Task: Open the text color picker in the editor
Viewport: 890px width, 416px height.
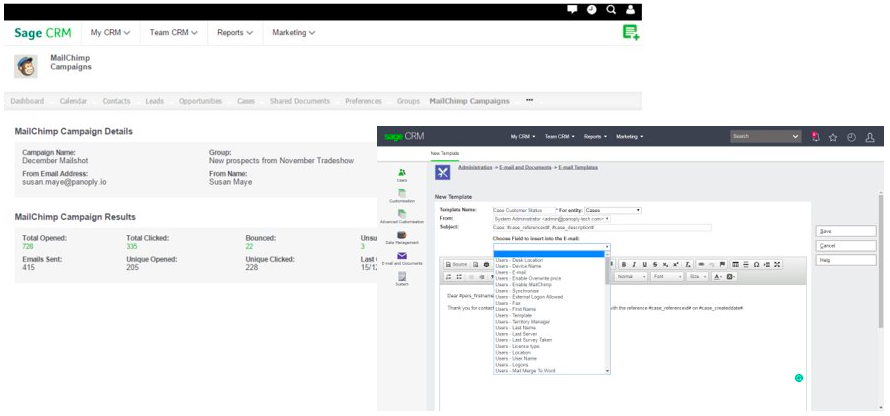Action: coord(717,276)
